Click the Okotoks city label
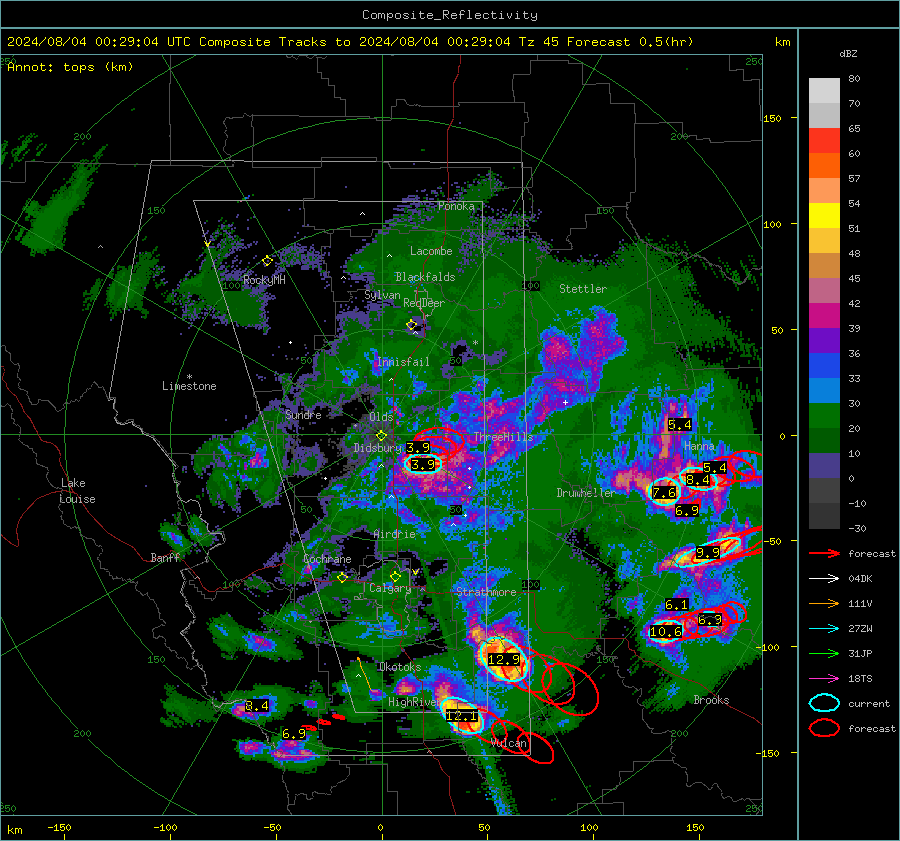The width and height of the screenshot is (900, 841). coord(399,667)
